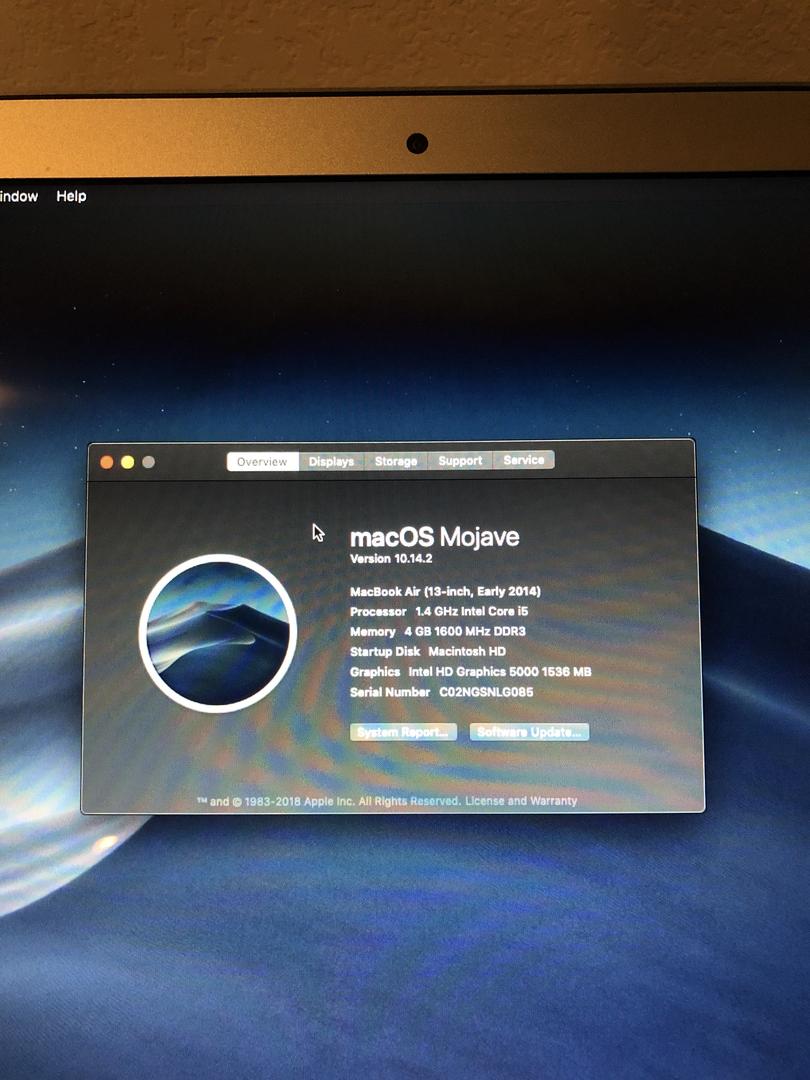Click the greyed-out zoom window button

pyautogui.click(x=148, y=462)
